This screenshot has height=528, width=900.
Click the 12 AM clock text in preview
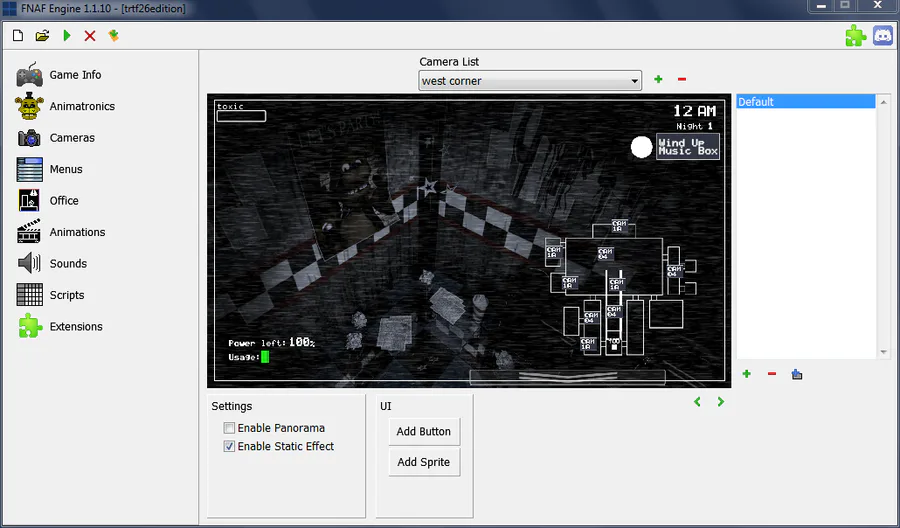[695, 111]
